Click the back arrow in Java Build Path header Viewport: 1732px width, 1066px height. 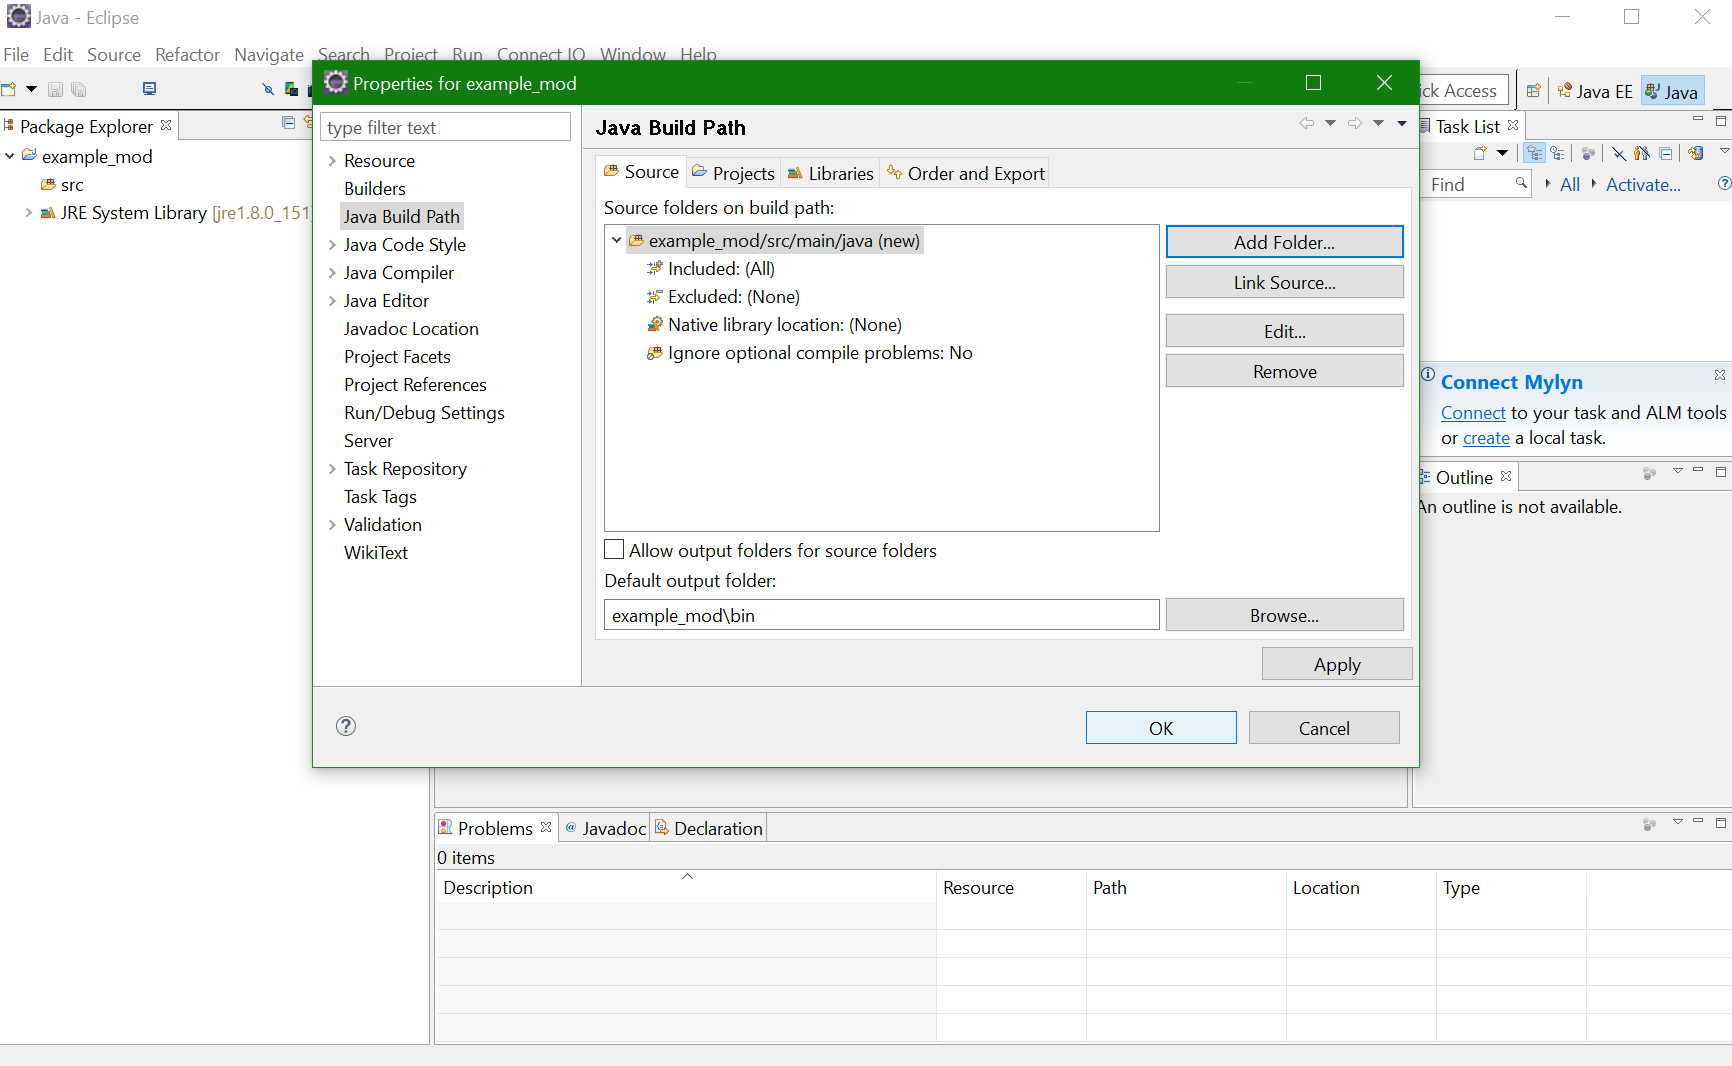pos(1306,123)
